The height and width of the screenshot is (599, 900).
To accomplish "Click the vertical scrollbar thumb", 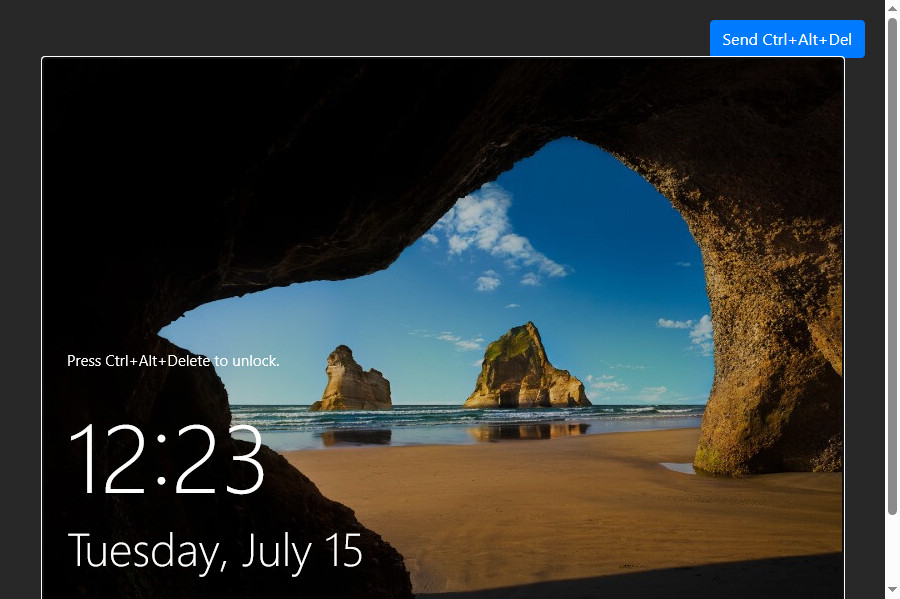I will (x=892, y=260).
